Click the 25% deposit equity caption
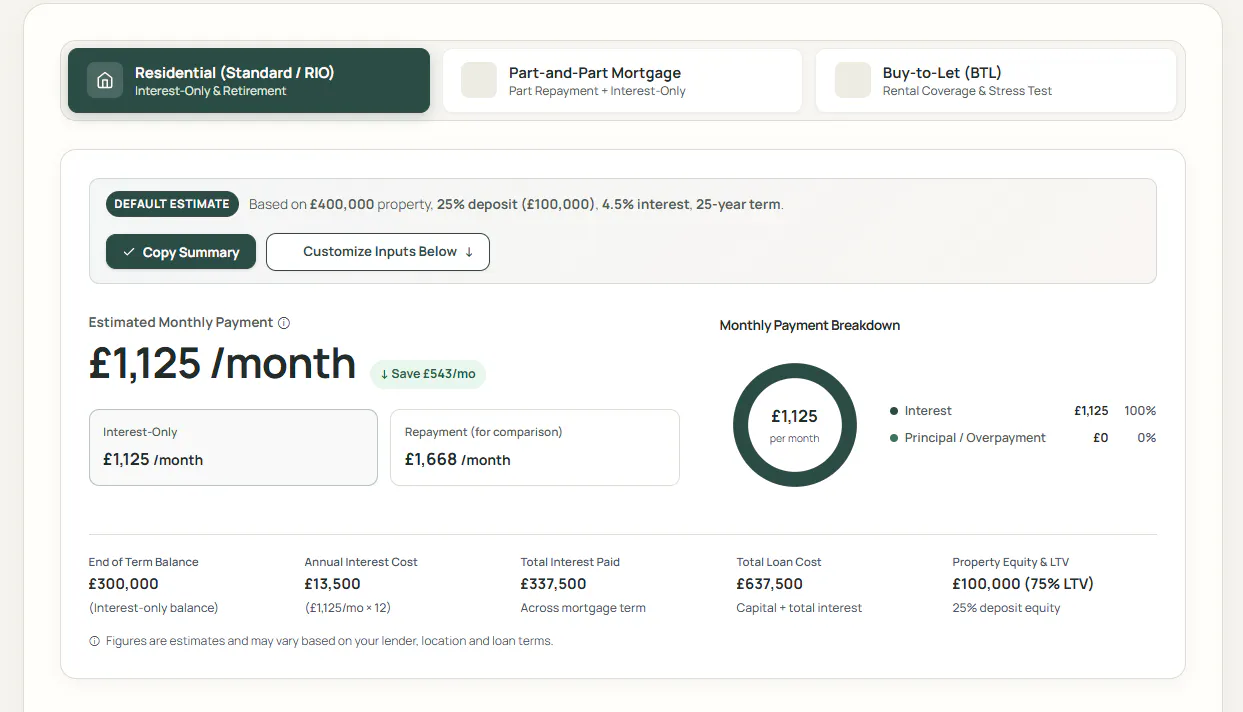Image resolution: width=1243 pixels, height=712 pixels. pyautogui.click(x=1007, y=608)
